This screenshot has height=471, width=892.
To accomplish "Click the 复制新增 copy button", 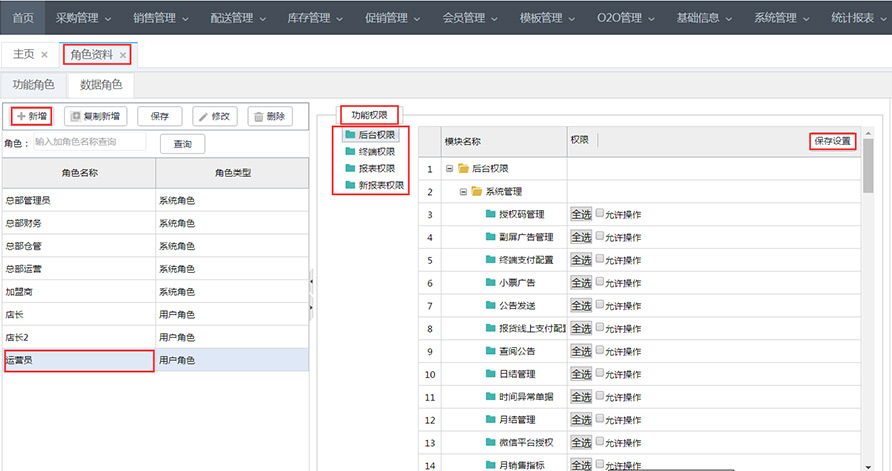I will 96,116.
